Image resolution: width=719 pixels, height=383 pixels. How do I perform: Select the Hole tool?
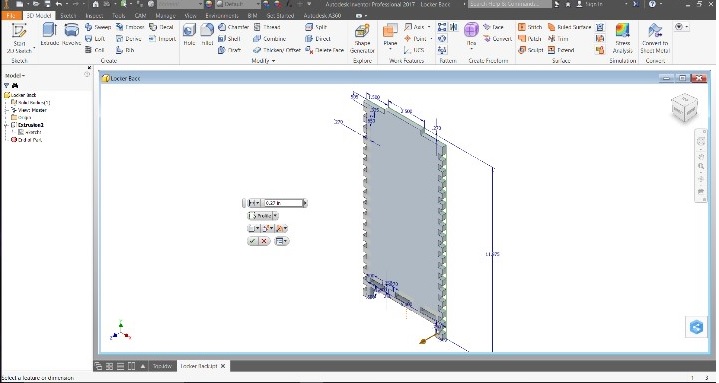click(189, 34)
